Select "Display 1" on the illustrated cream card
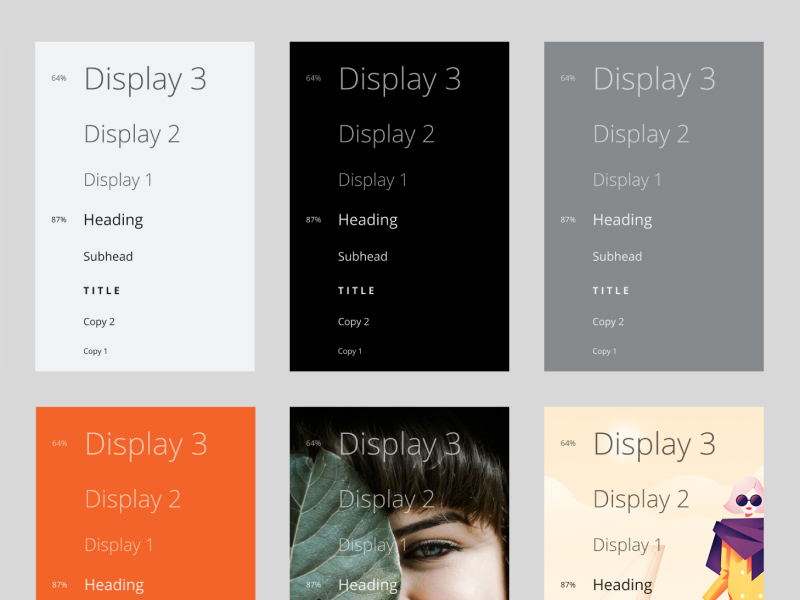The image size is (800, 600). tap(627, 545)
